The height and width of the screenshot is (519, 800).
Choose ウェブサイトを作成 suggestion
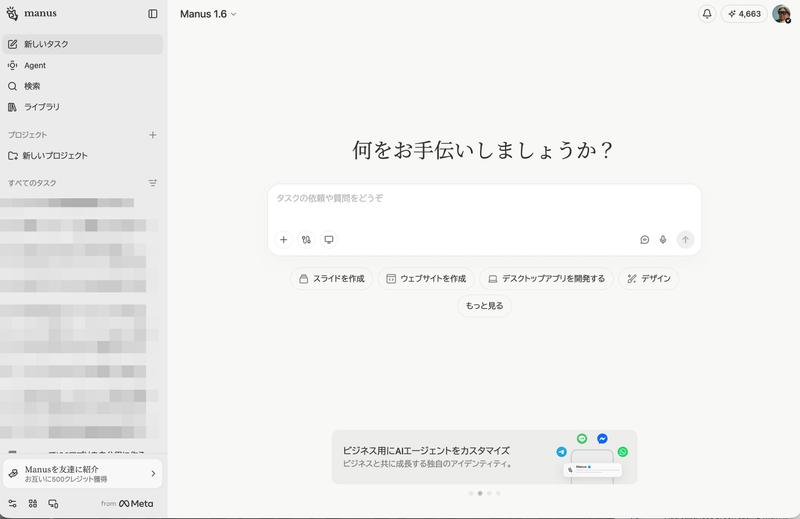tap(426, 279)
